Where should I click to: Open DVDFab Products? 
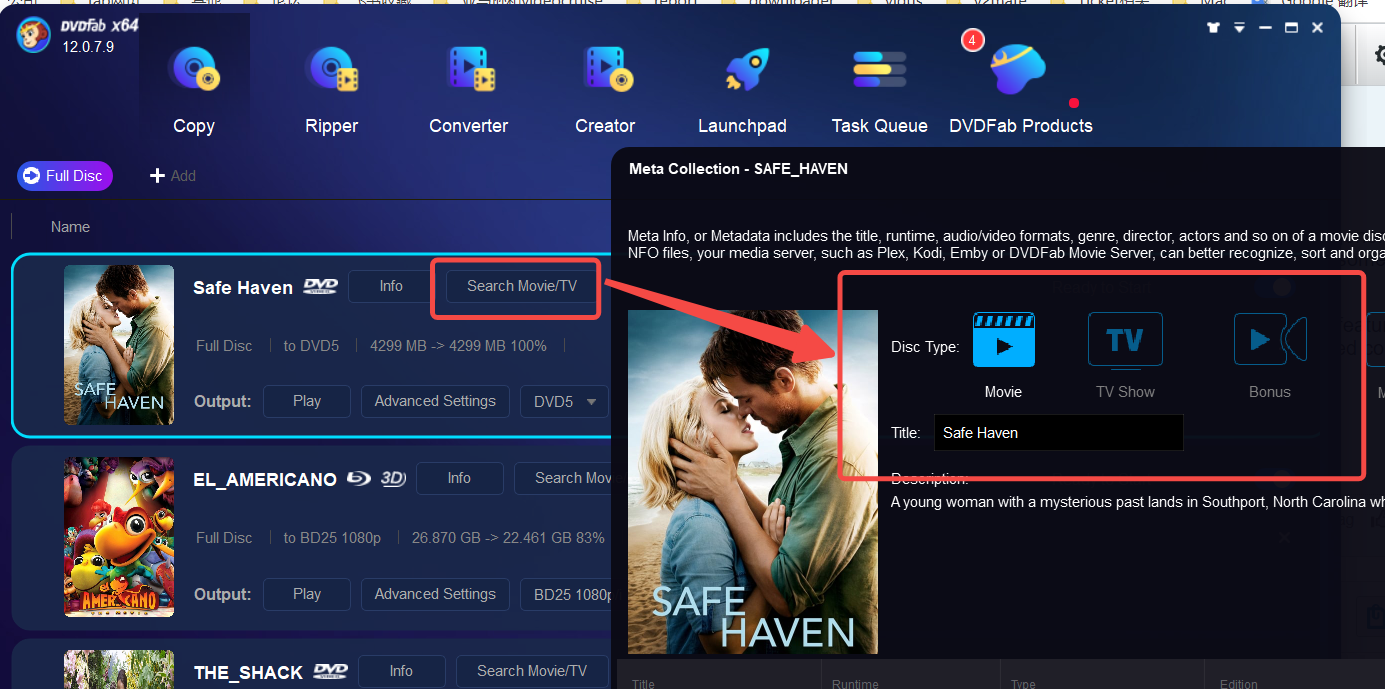[x=1020, y=91]
